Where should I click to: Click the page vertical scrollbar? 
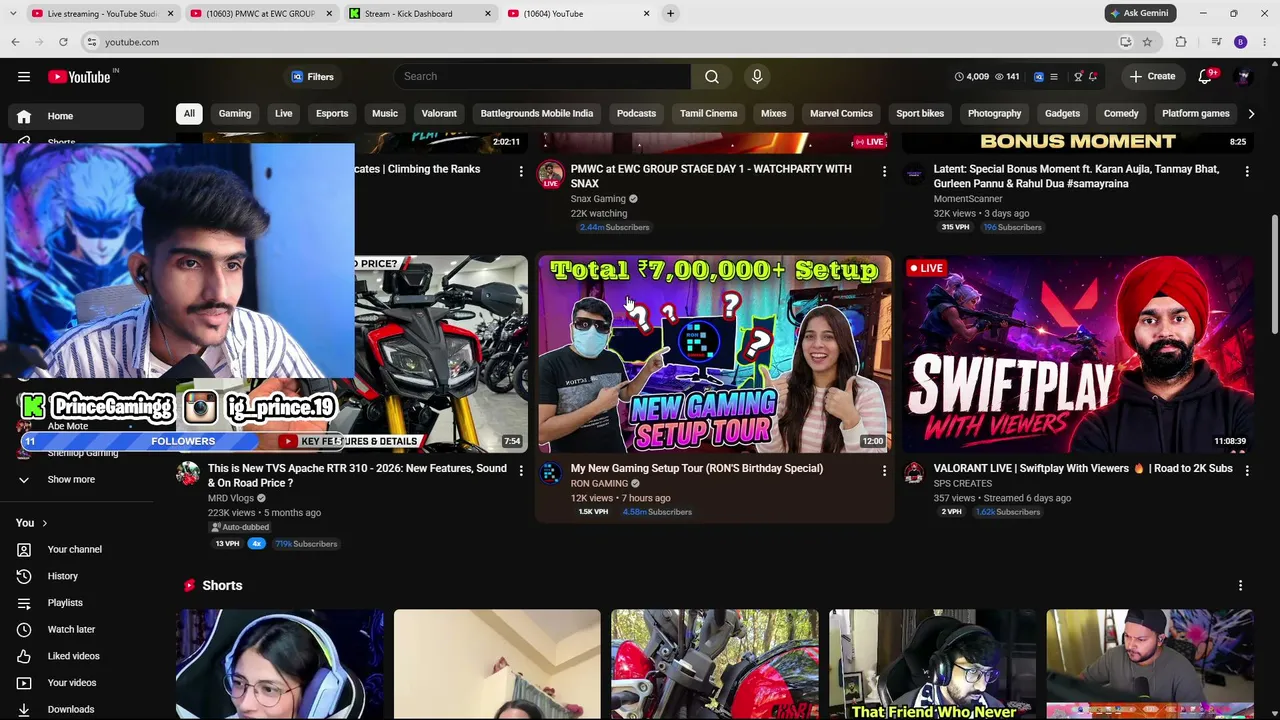1274,275
